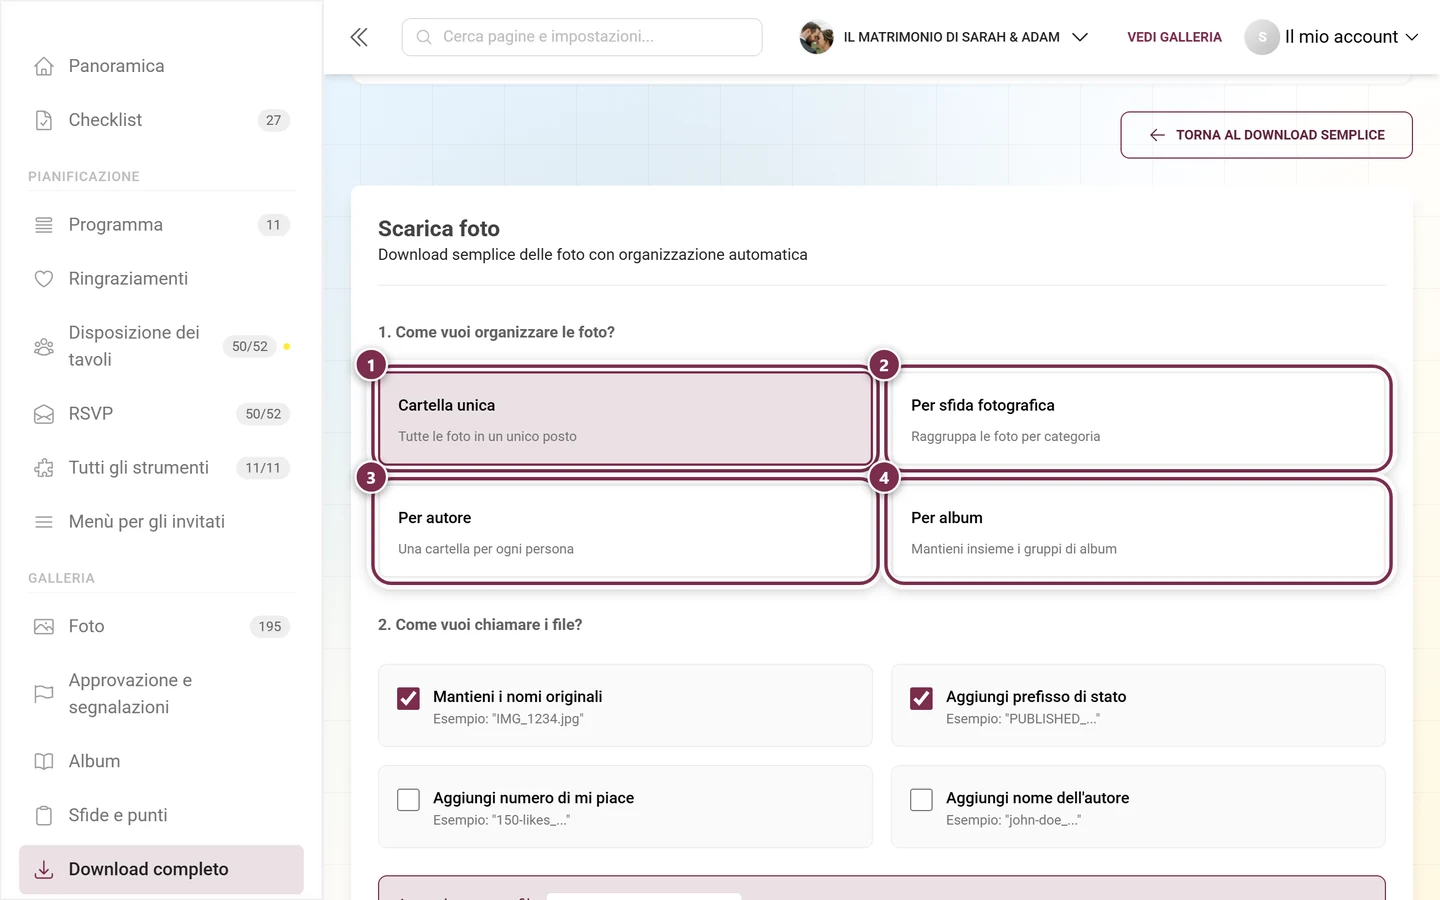Open the Album section
Screen dimensions: 1440x900
coord(161,762)
